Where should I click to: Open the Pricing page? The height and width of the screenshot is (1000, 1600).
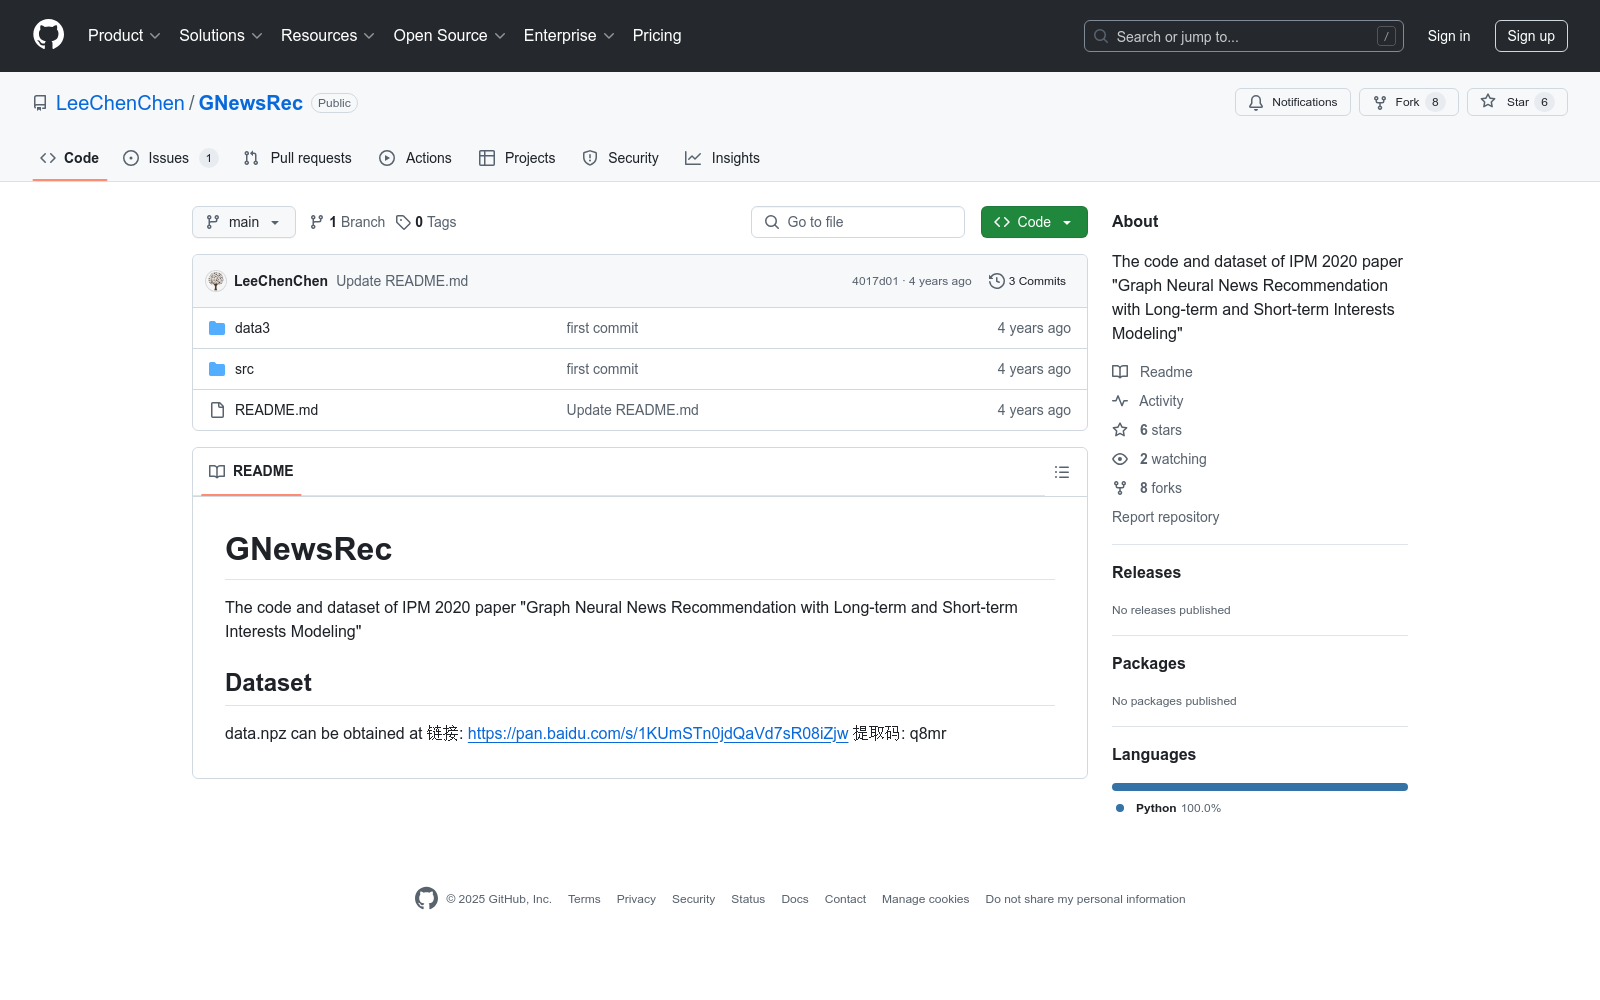657,36
